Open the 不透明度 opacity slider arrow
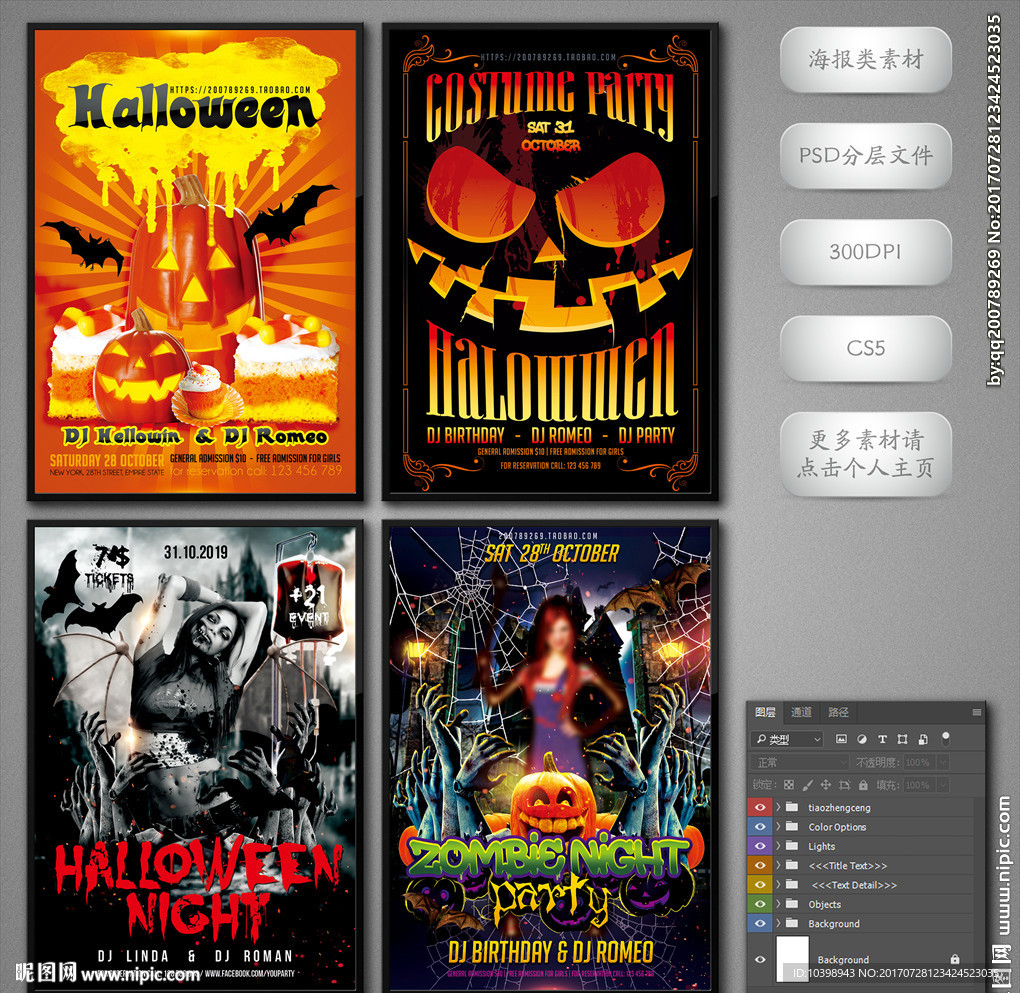Image resolution: width=1020 pixels, height=993 pixels. (x=943, y=762)
